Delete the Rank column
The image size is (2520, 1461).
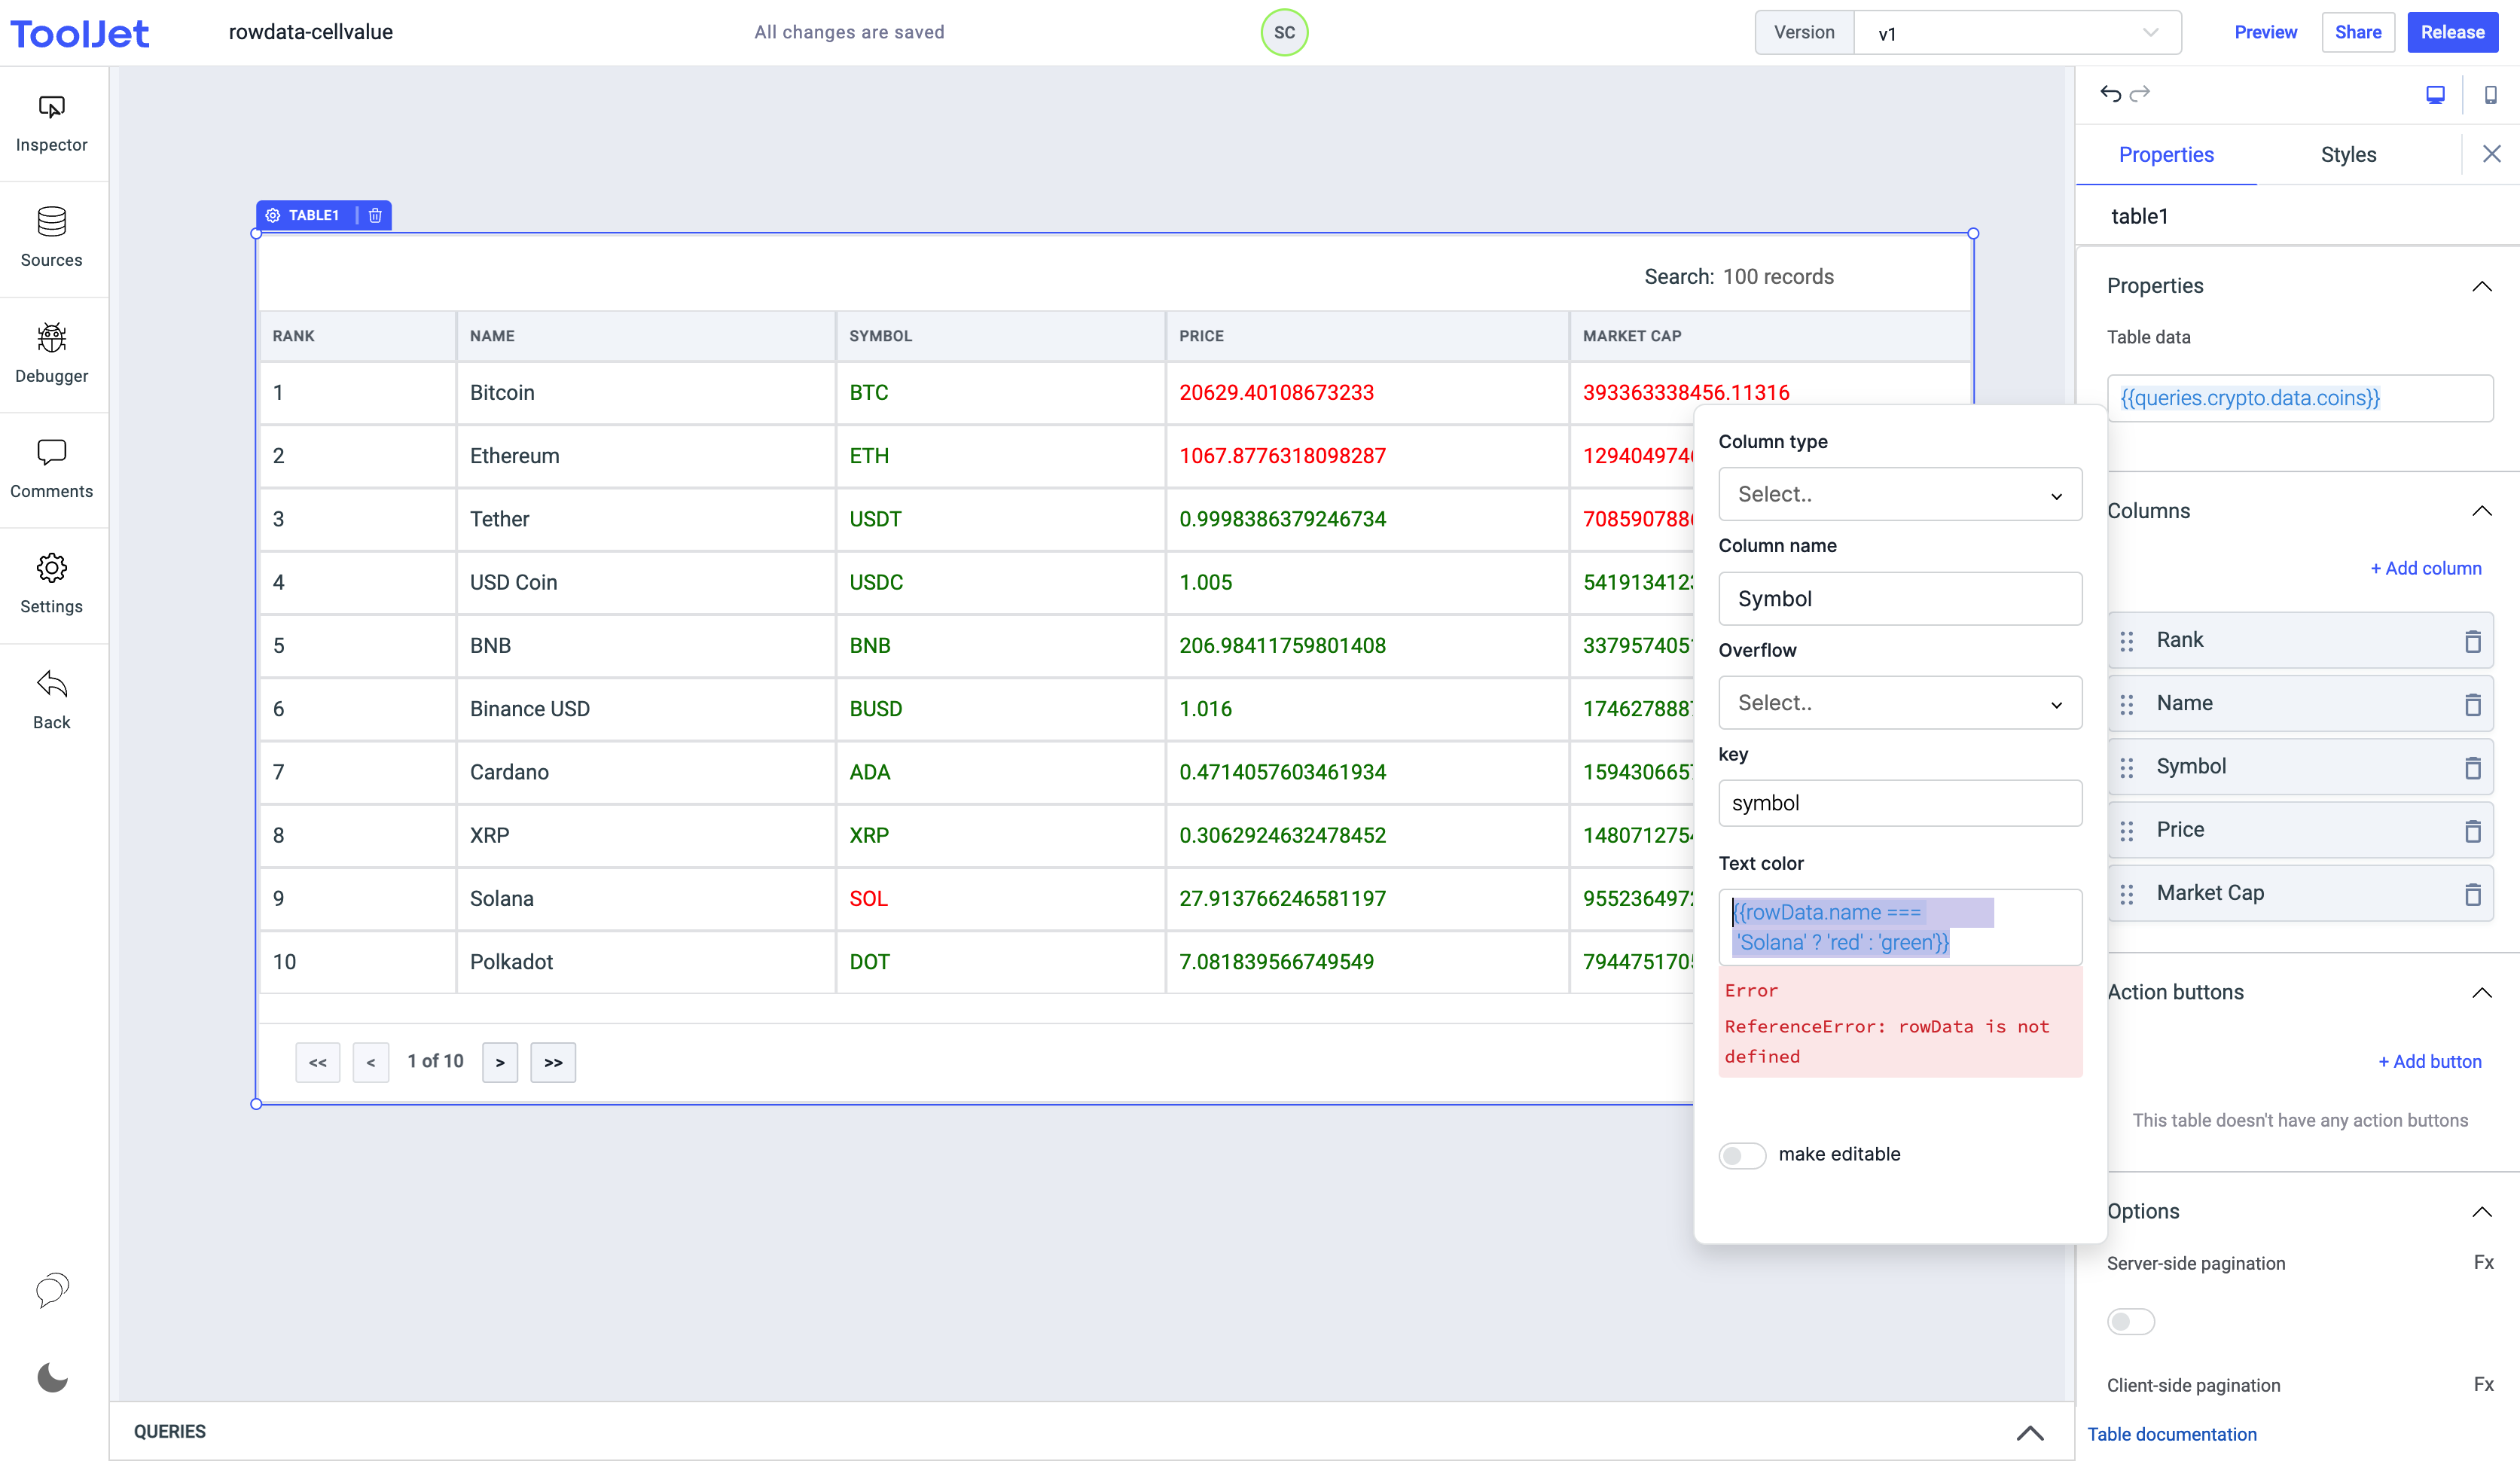[2472, 640]
